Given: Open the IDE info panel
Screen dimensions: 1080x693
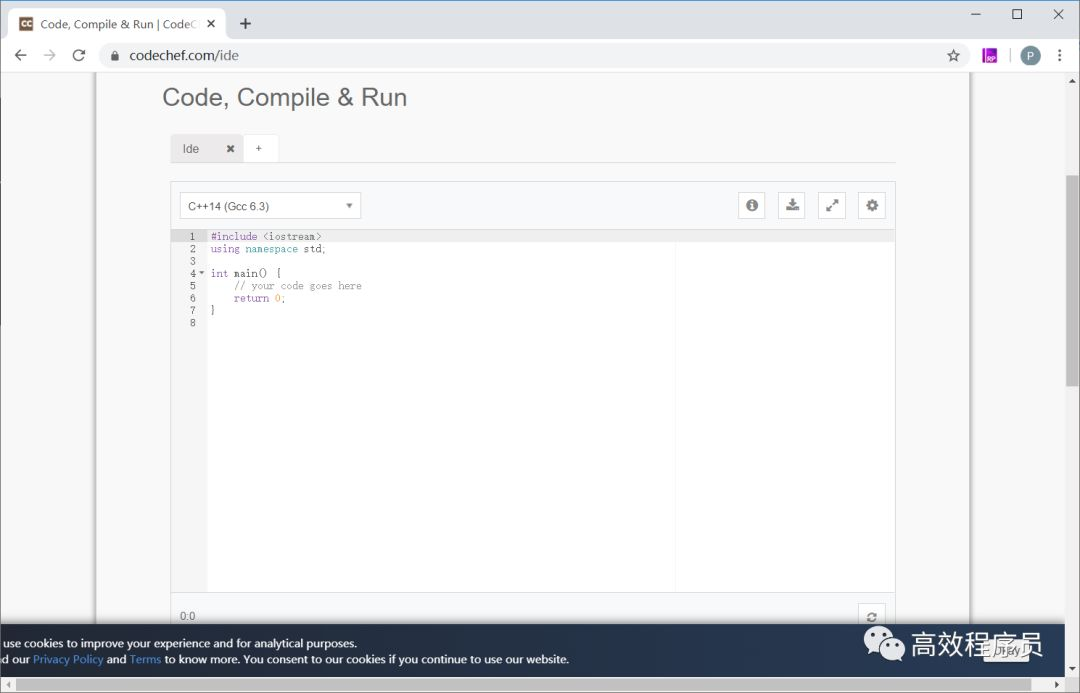Looking at the screenshot, I should (751, 205).
